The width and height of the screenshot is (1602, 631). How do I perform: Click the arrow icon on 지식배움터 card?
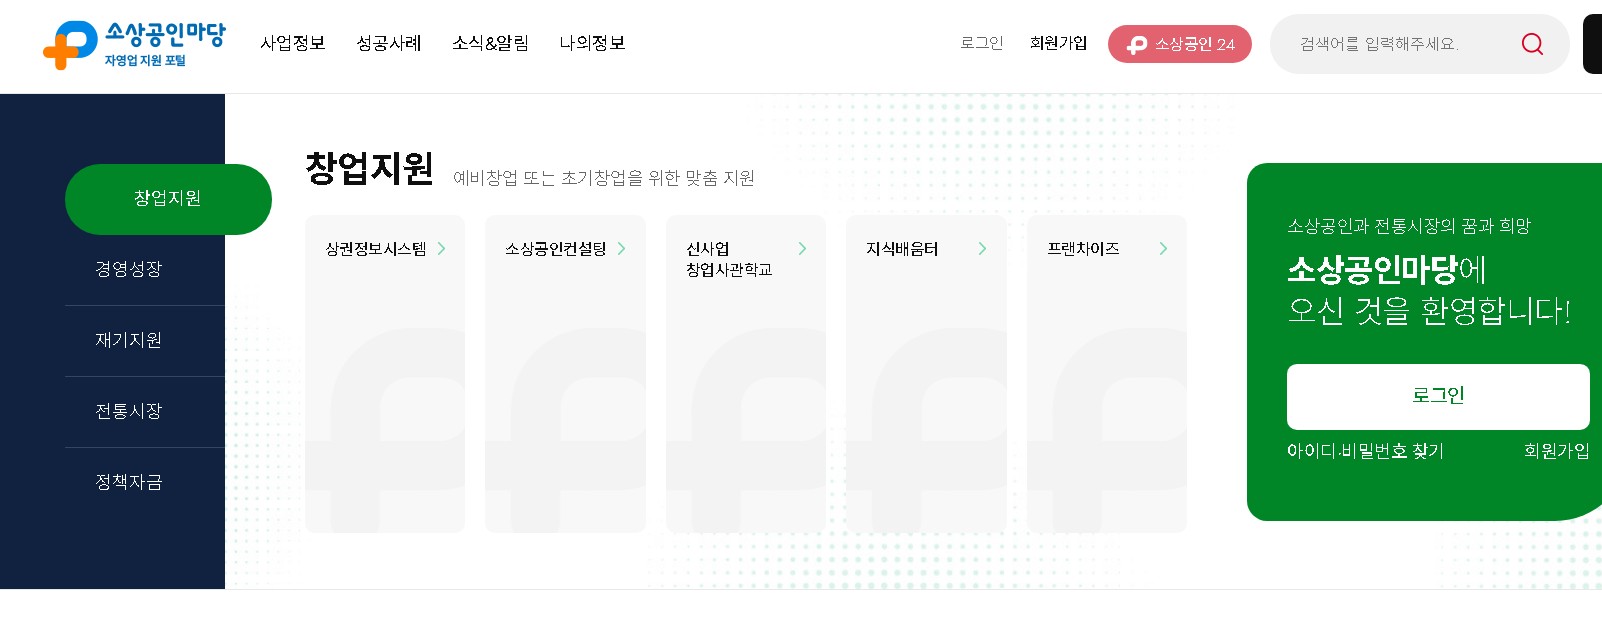coord(982,249)
